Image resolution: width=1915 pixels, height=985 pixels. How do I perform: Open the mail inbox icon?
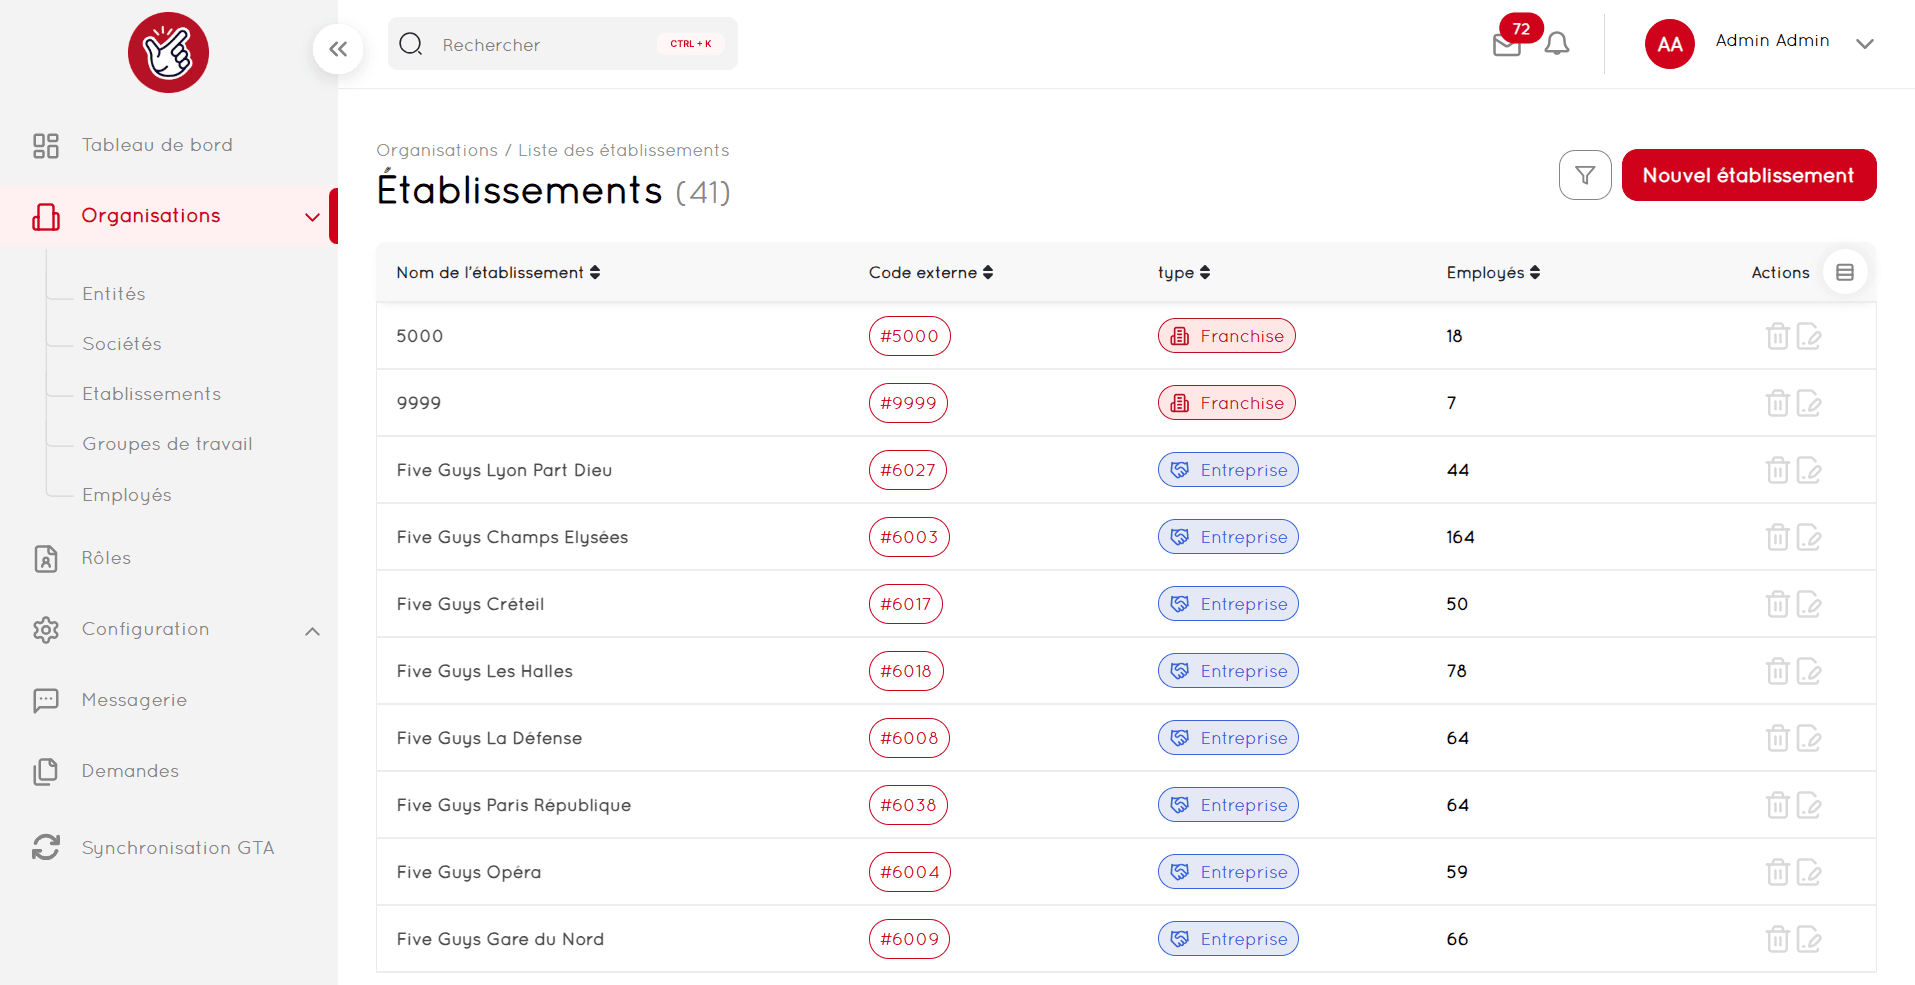click(x=1506, y=45)
